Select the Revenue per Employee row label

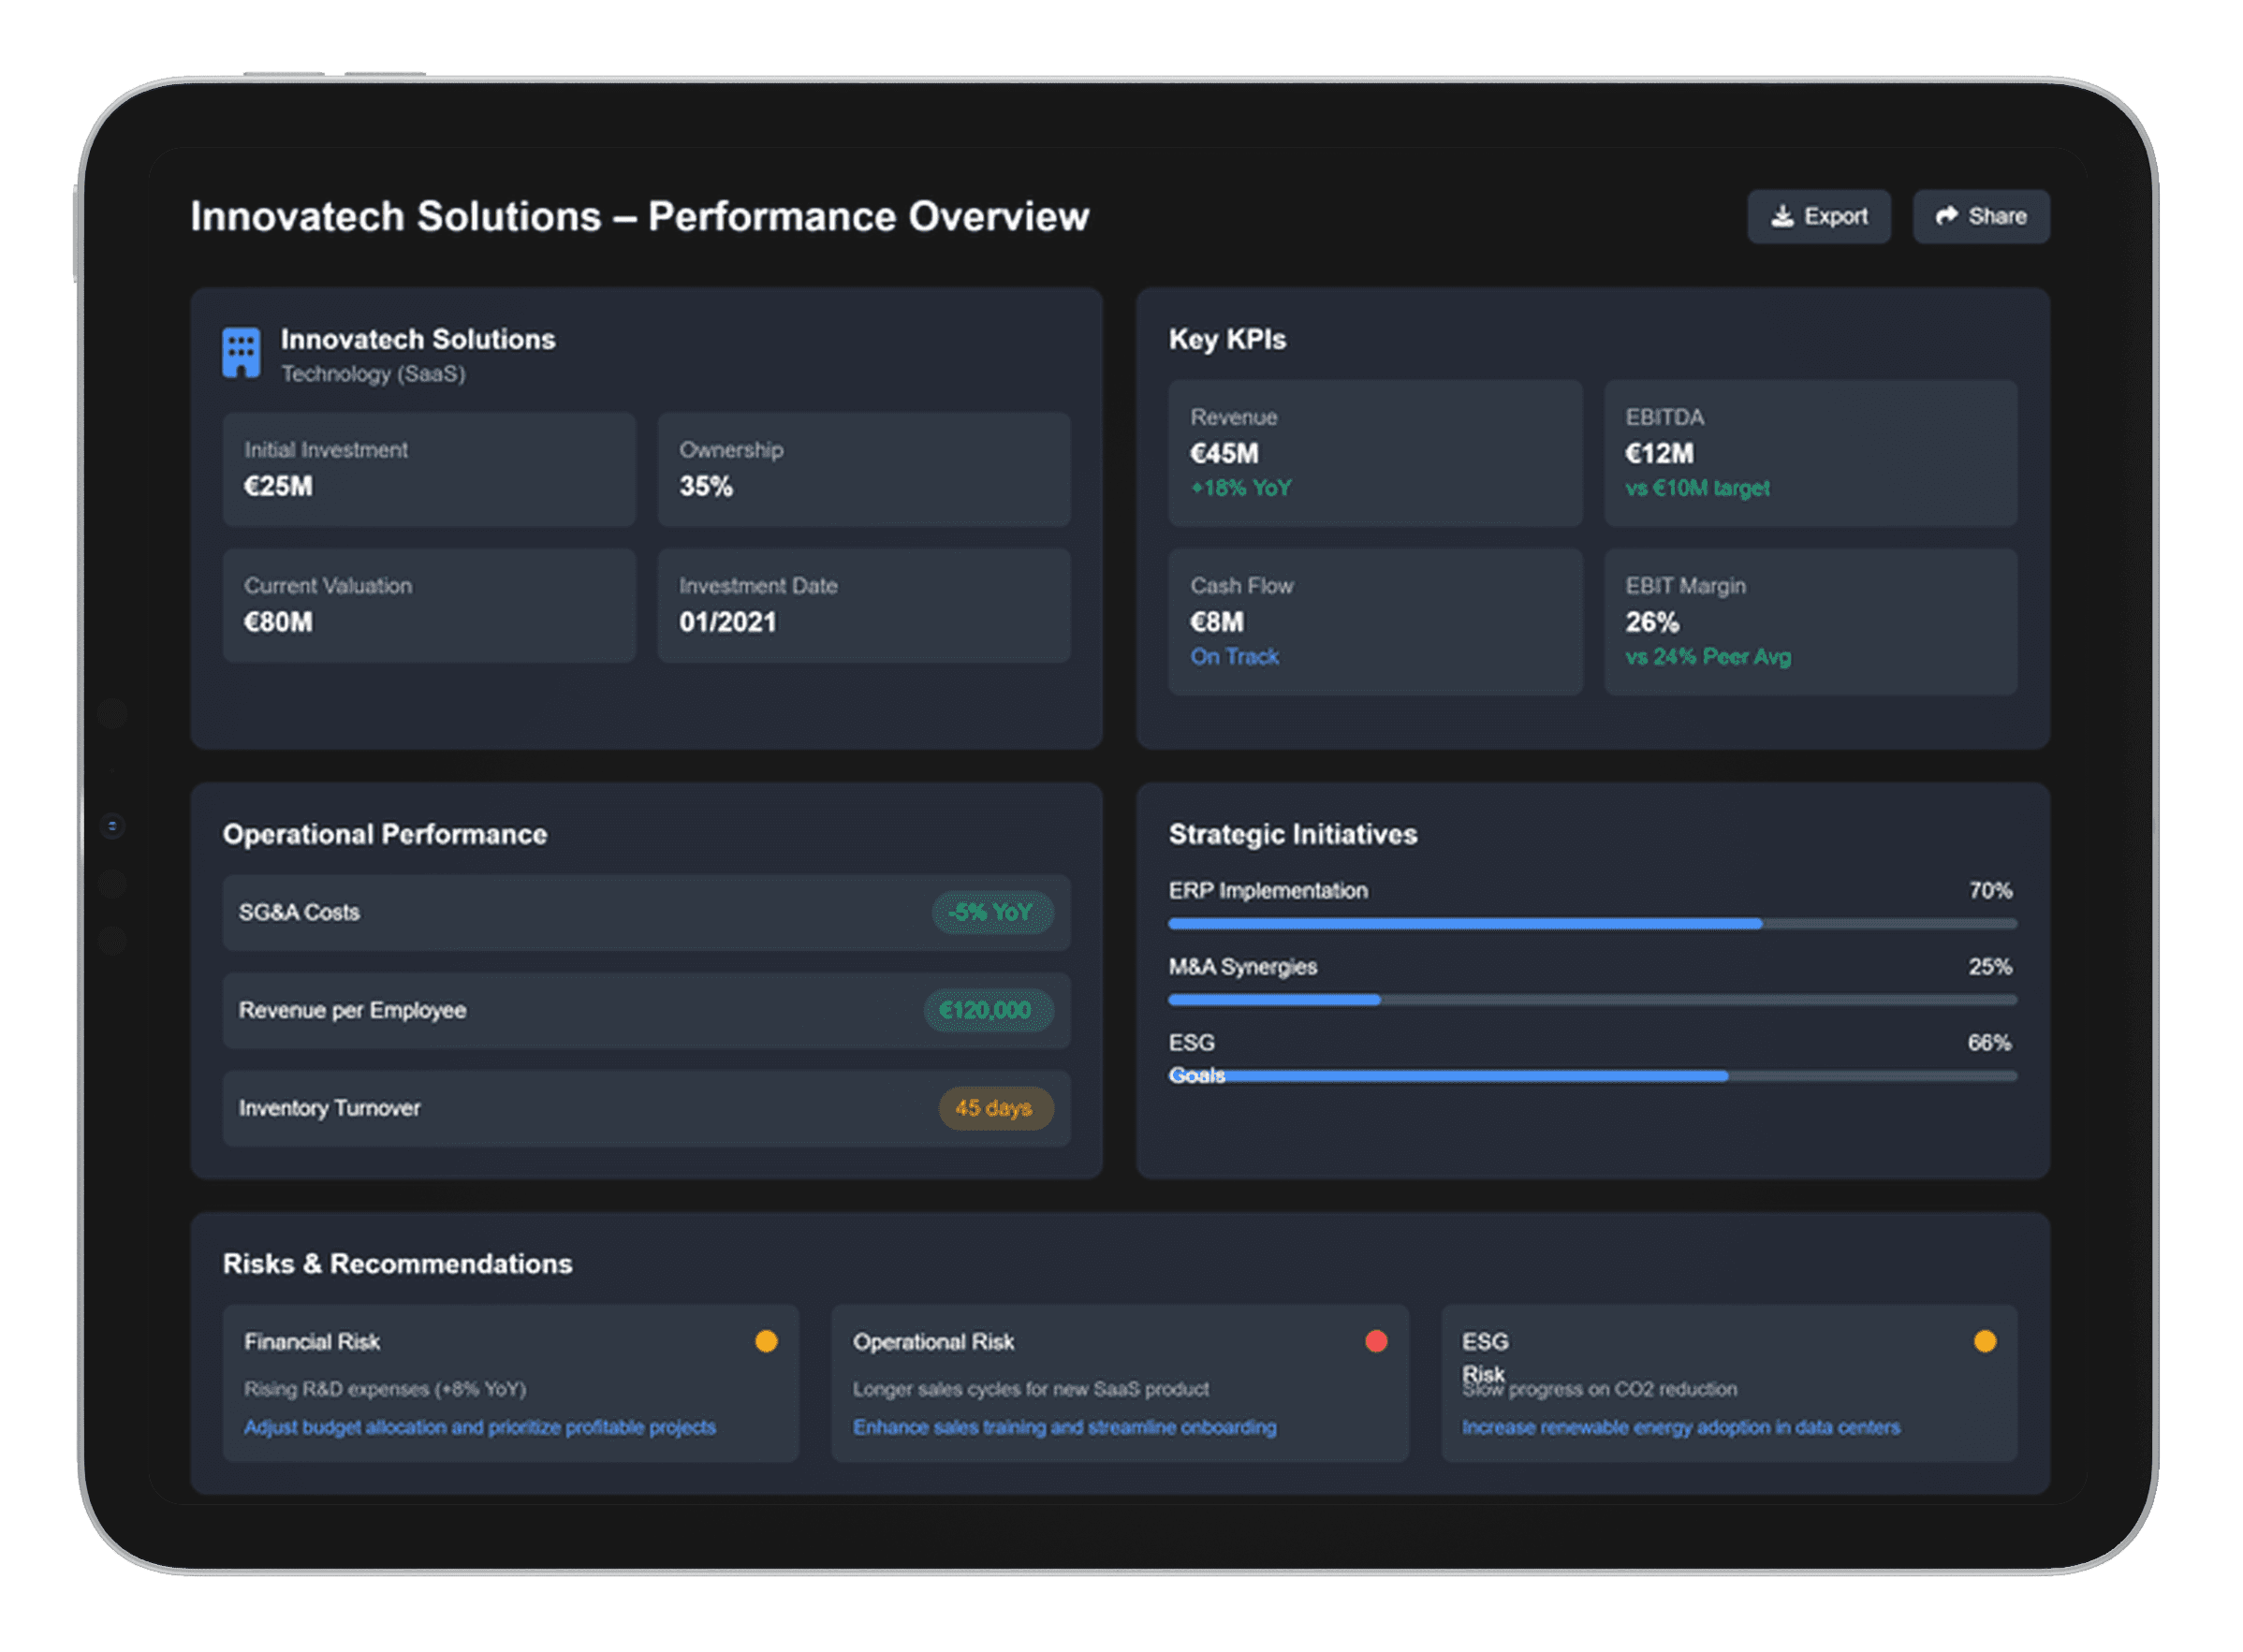pyautogui.click(x=352, y=1010)
